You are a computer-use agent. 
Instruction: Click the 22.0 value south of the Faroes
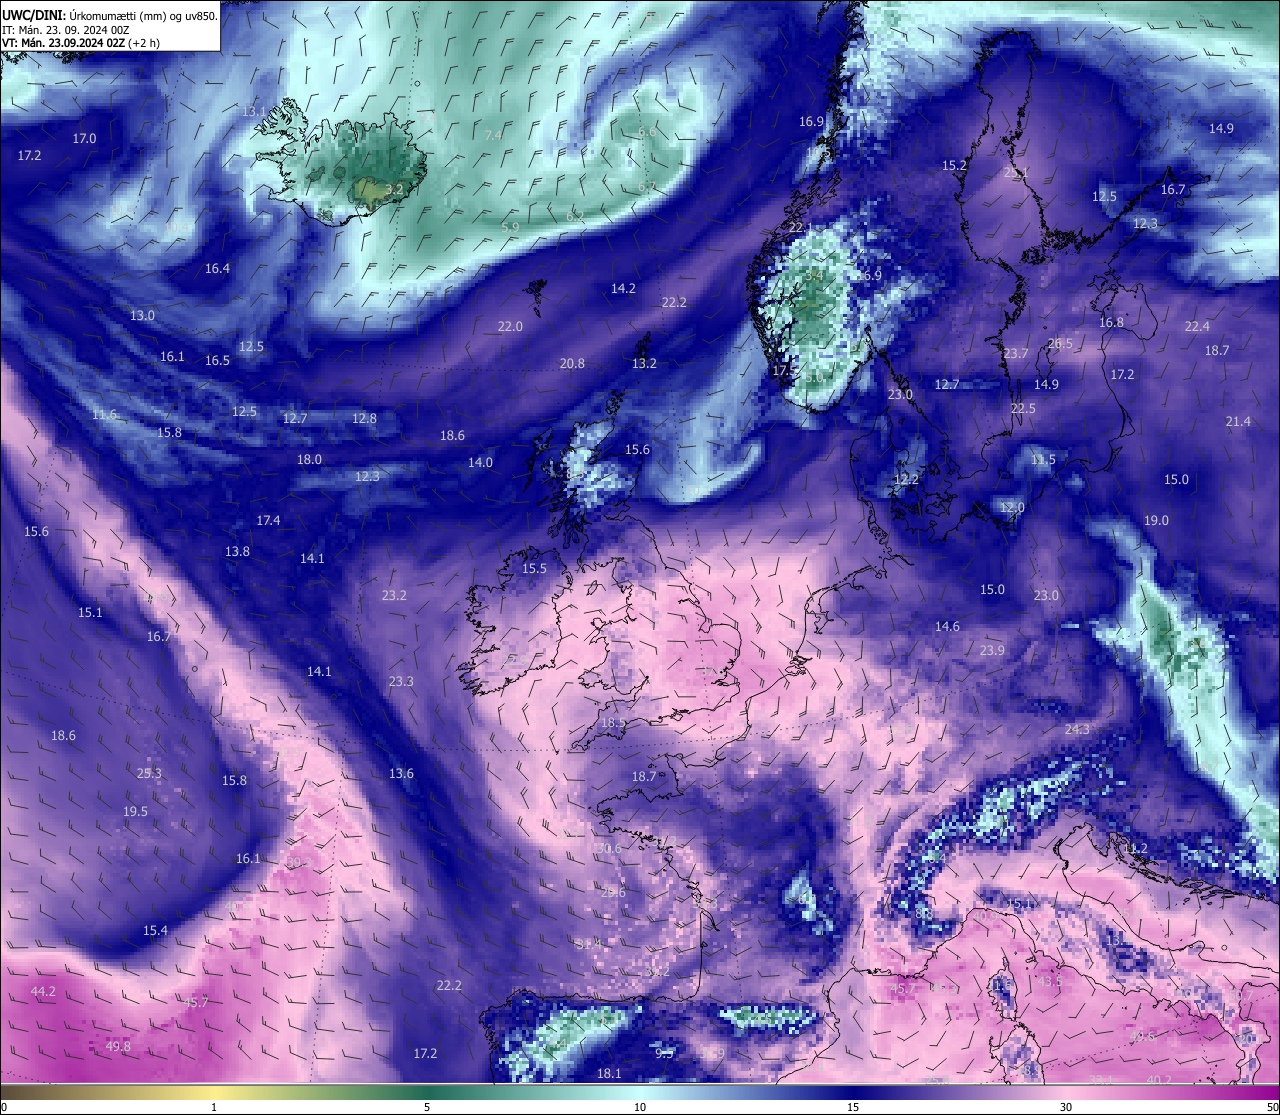510,326
